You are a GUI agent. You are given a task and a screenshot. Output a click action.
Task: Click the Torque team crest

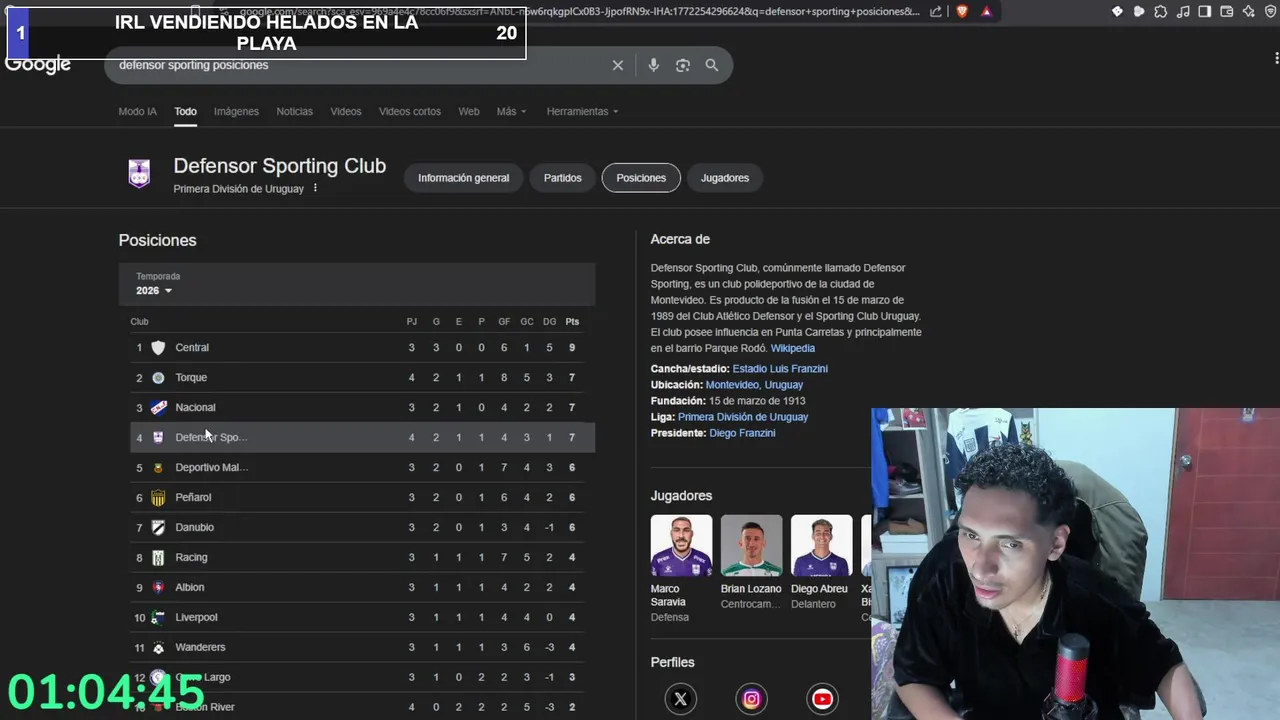[x=158, y=377]
